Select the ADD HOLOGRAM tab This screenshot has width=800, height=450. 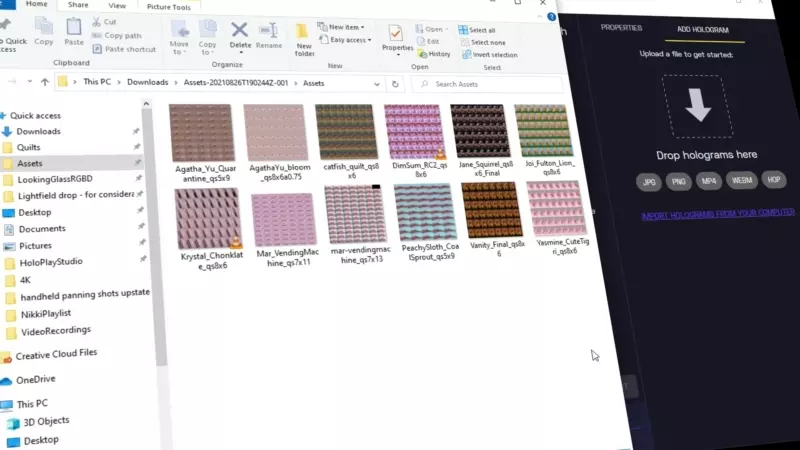pyautogui.click(x=703, y=30)
